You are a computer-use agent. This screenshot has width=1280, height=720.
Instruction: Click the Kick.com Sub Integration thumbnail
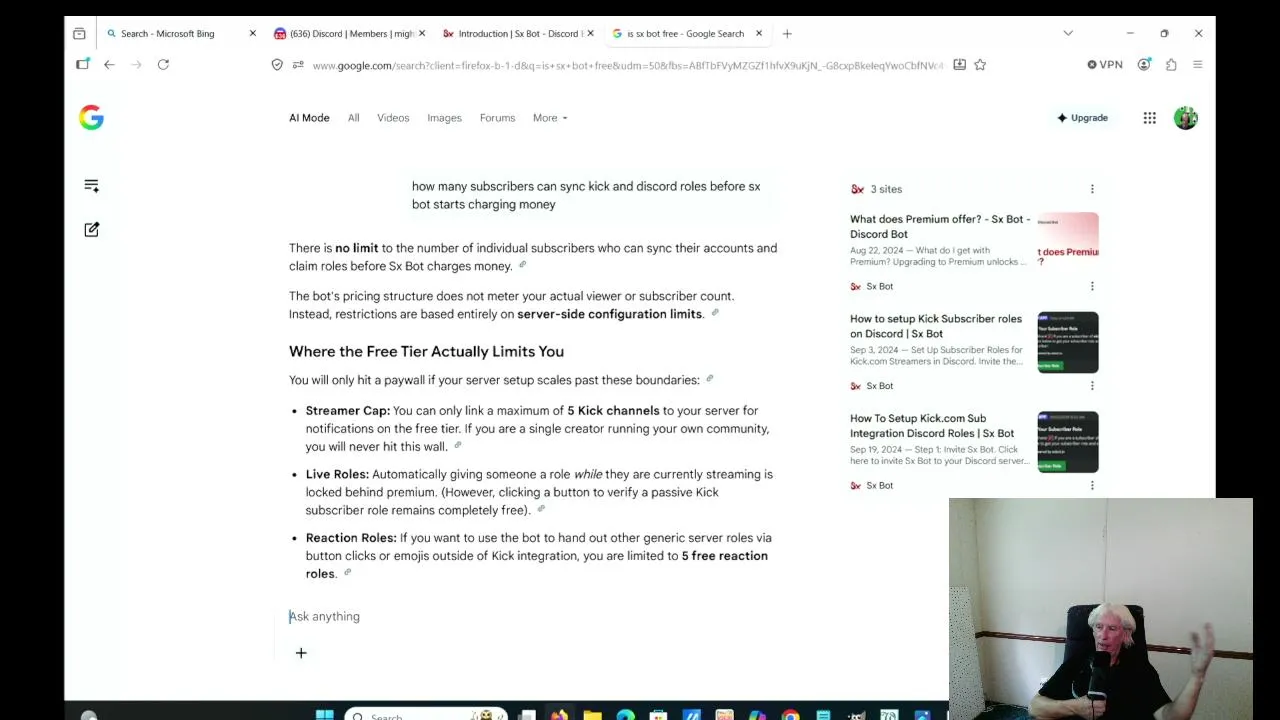coord(1068,442)
